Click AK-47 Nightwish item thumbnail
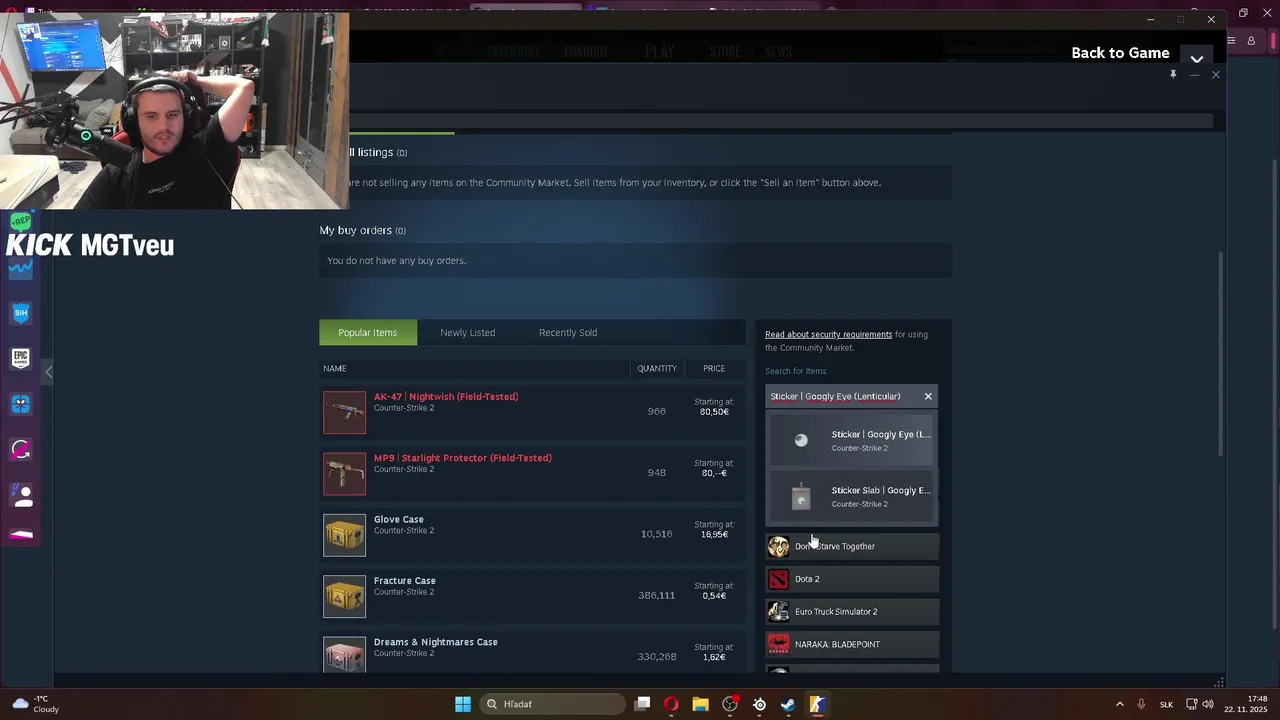Screen dimensions: 1280x720 point(345,412)
